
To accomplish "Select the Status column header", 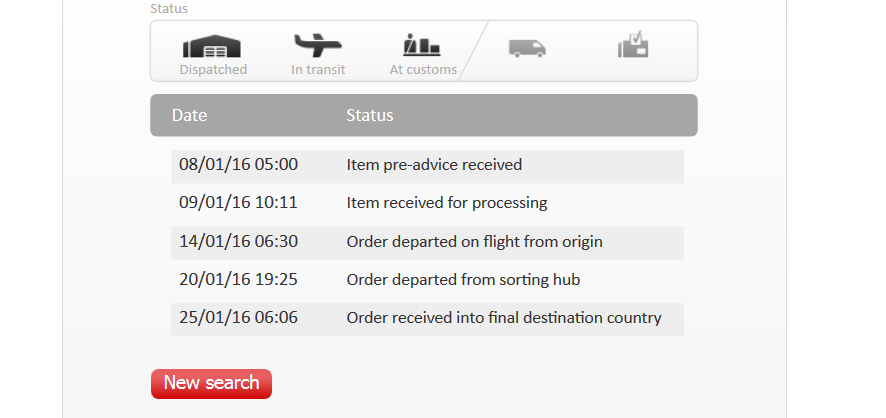I will coord(370,115).
